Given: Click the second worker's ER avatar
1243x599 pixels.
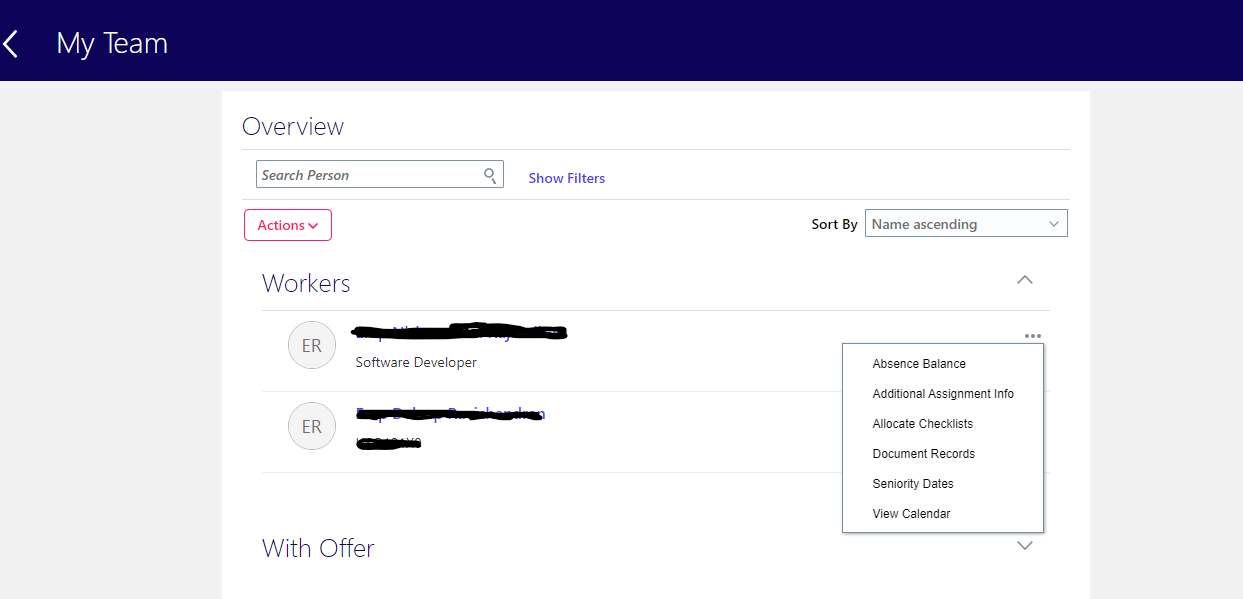Looking at the screenshot, I should [311, 425].
